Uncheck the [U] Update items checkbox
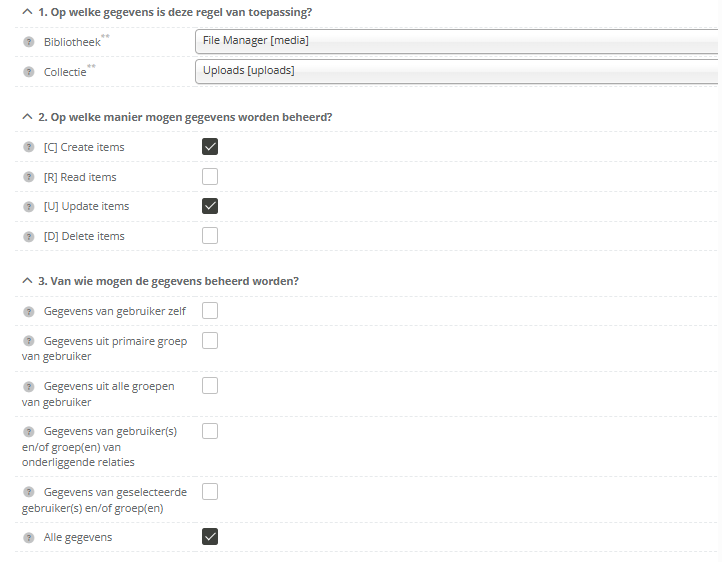The height and width of the screenshot is (562, 722). click(210, 206)
